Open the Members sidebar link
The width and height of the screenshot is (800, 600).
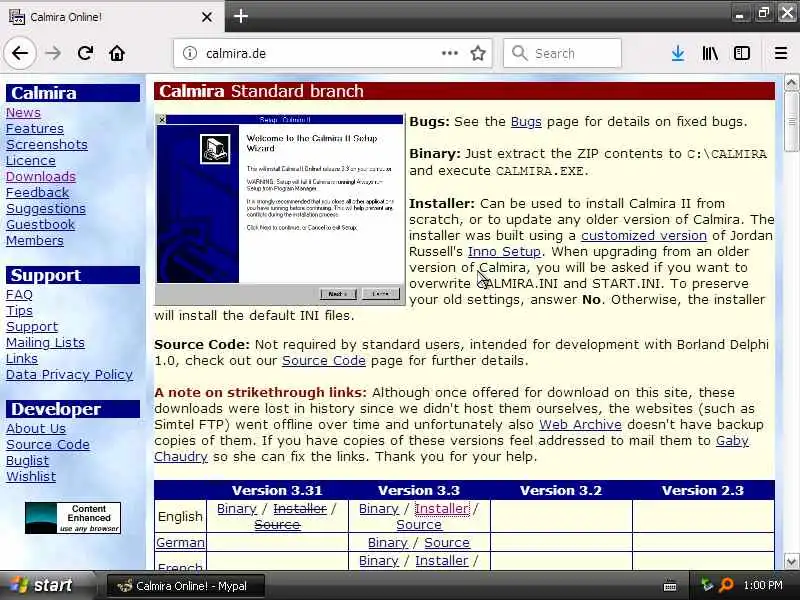pyautogui.click(x=35, y=240)
